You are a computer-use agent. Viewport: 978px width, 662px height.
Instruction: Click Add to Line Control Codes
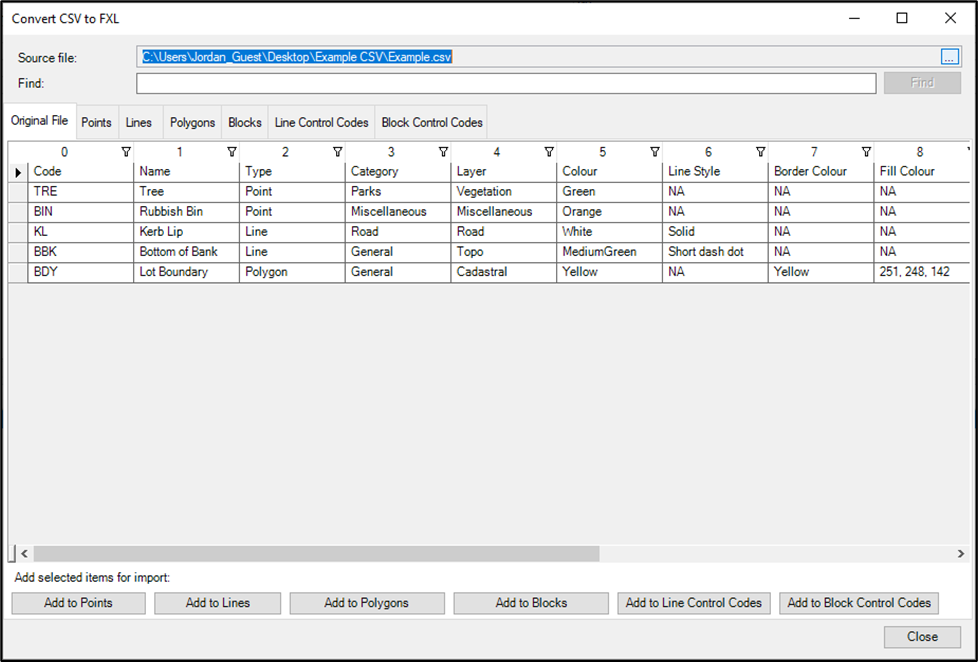[693, 603]
